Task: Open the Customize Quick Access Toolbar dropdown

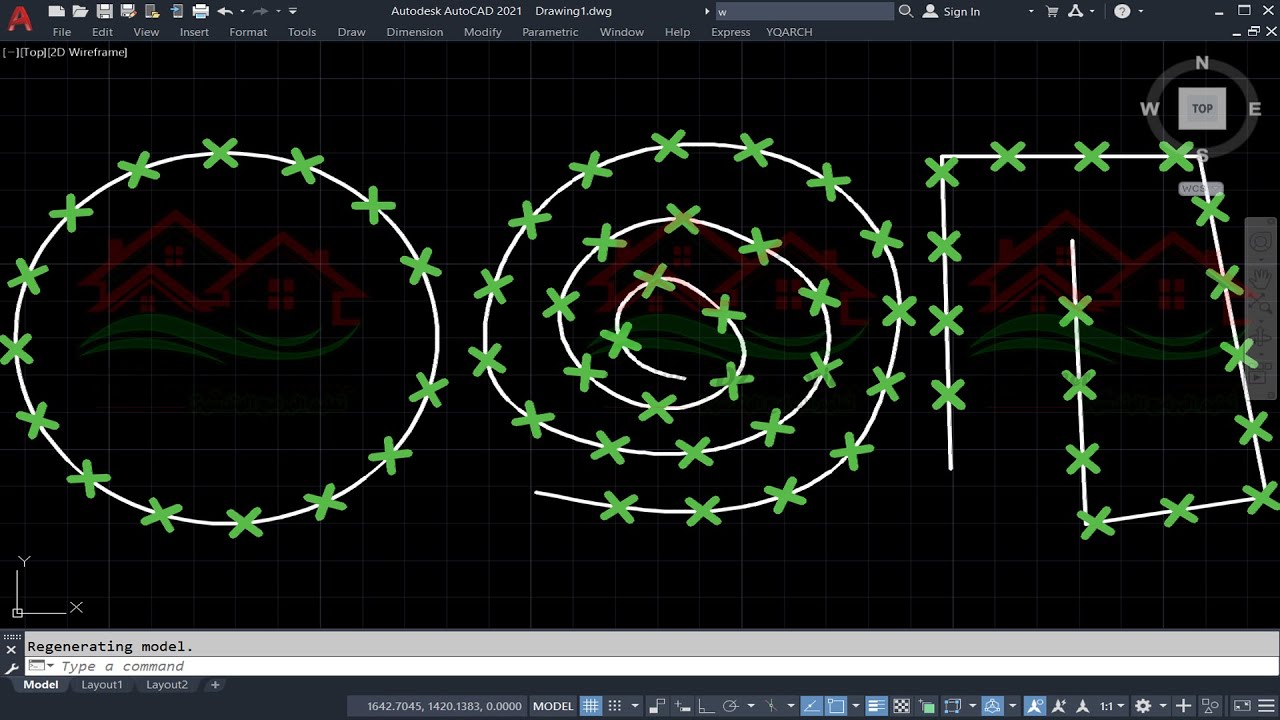Action: click(293, 11)
